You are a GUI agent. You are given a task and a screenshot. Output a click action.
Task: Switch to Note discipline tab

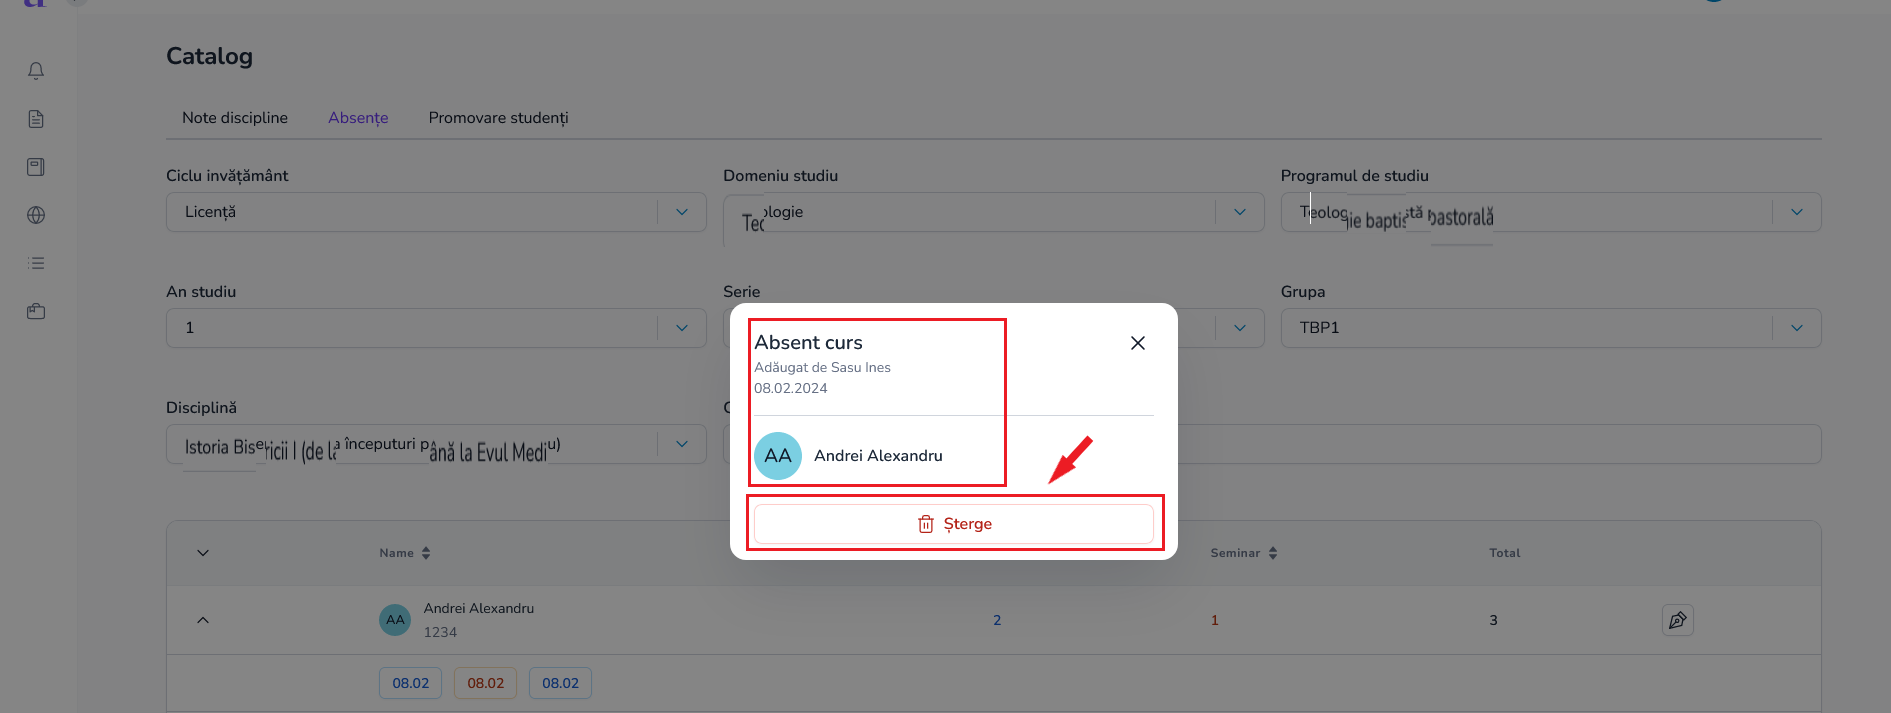[x=235, y=118]
